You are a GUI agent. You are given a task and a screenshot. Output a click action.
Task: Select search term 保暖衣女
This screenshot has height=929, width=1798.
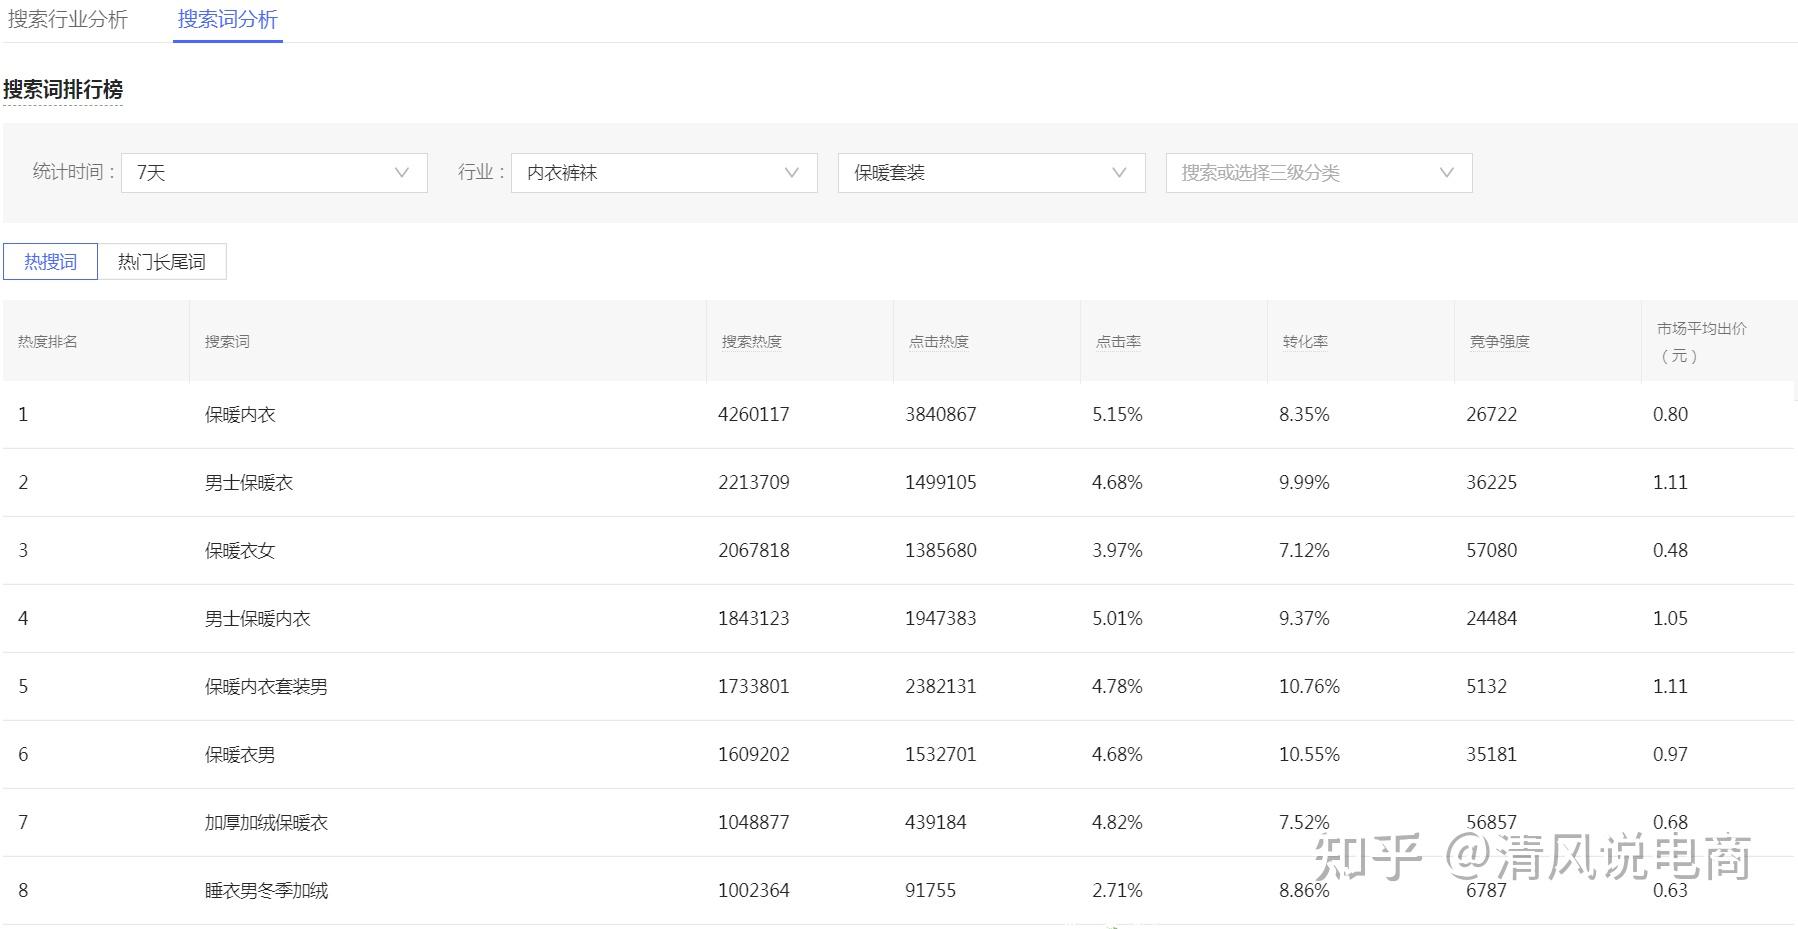240,551
